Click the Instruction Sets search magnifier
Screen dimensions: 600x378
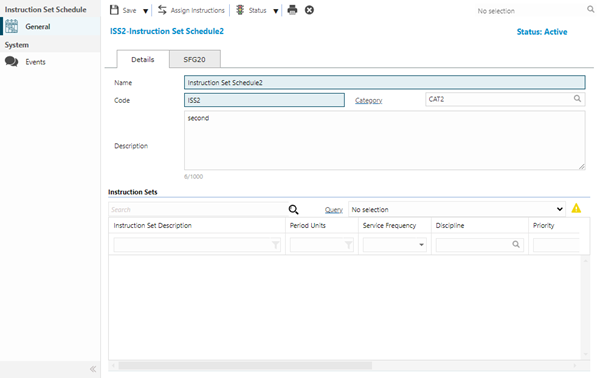293,209
